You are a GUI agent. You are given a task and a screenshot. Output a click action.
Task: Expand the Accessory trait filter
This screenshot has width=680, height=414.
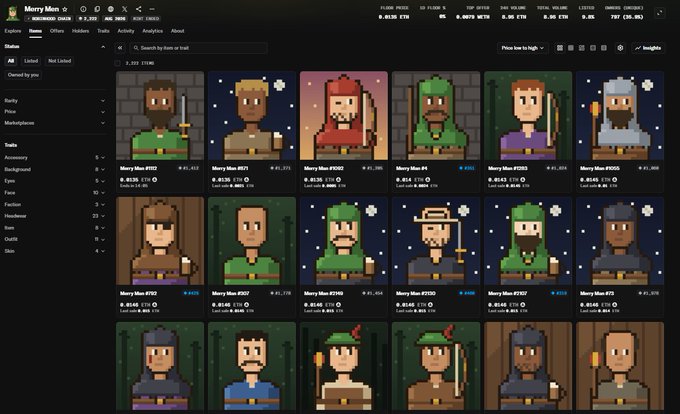(x=55, y=158)
